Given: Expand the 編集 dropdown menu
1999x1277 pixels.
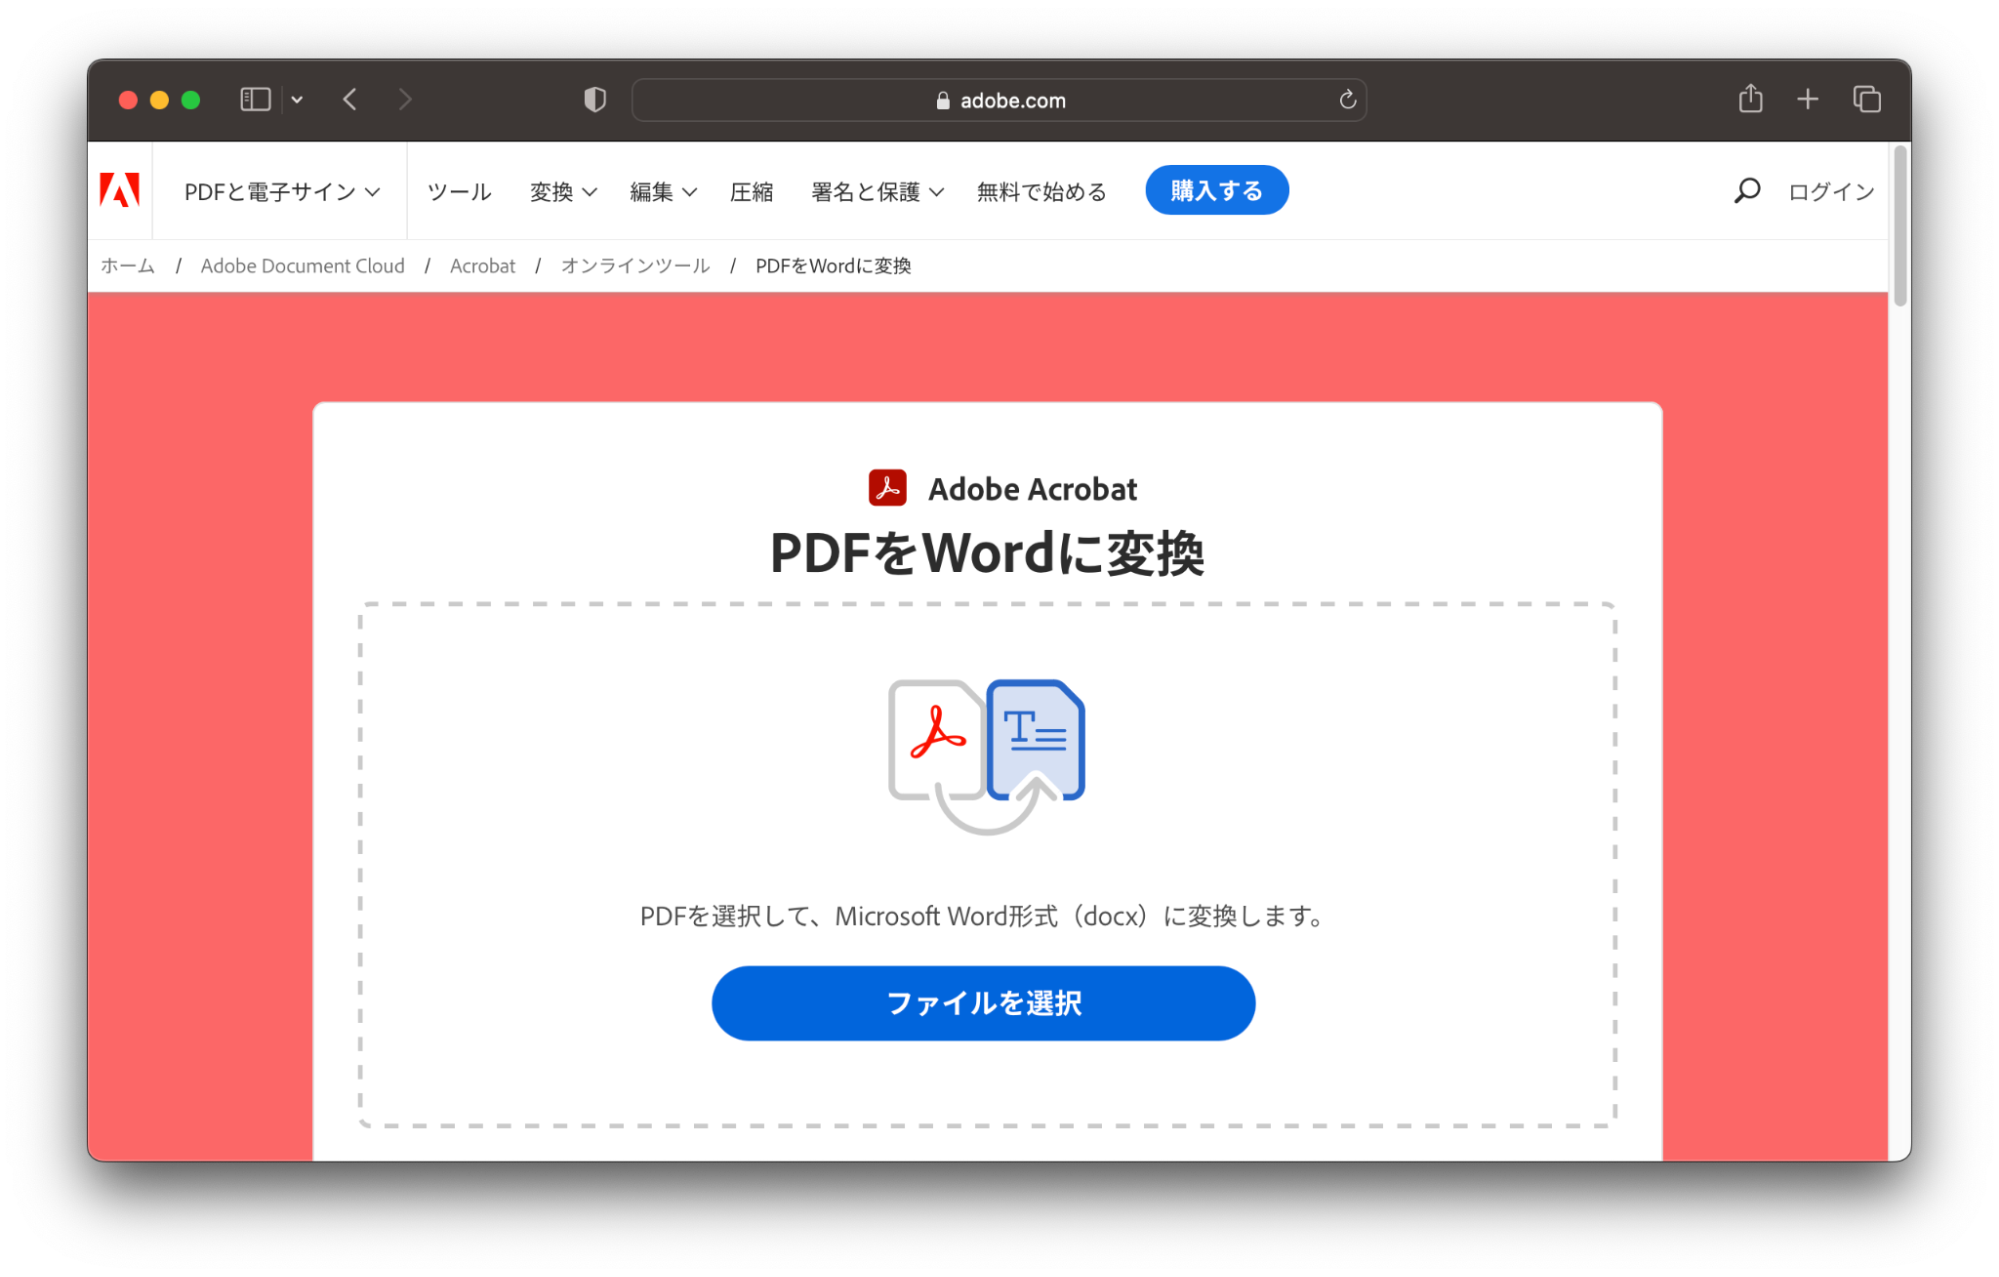Looking at the screenshot, I should click(x=663, y=191).
